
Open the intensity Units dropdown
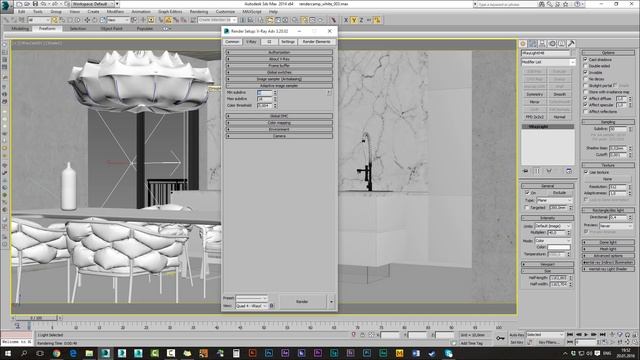[552, 226]
